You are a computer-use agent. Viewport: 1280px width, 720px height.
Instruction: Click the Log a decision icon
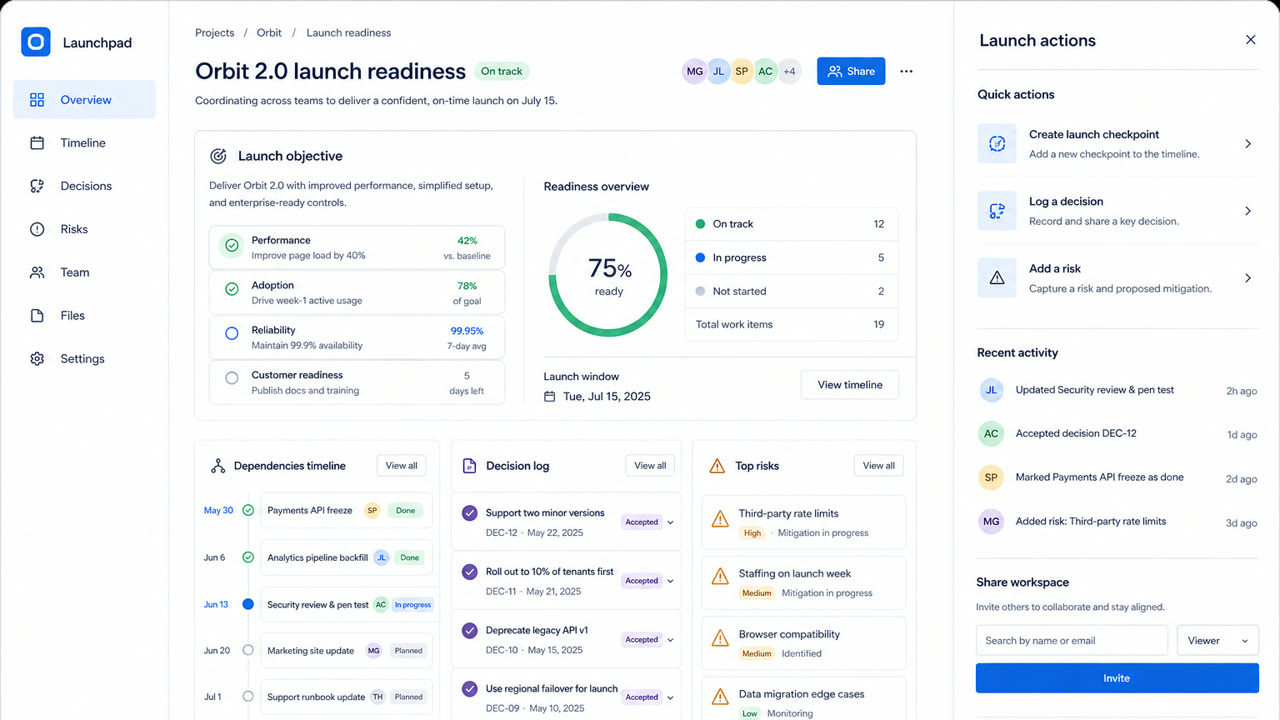pos(997,211)
